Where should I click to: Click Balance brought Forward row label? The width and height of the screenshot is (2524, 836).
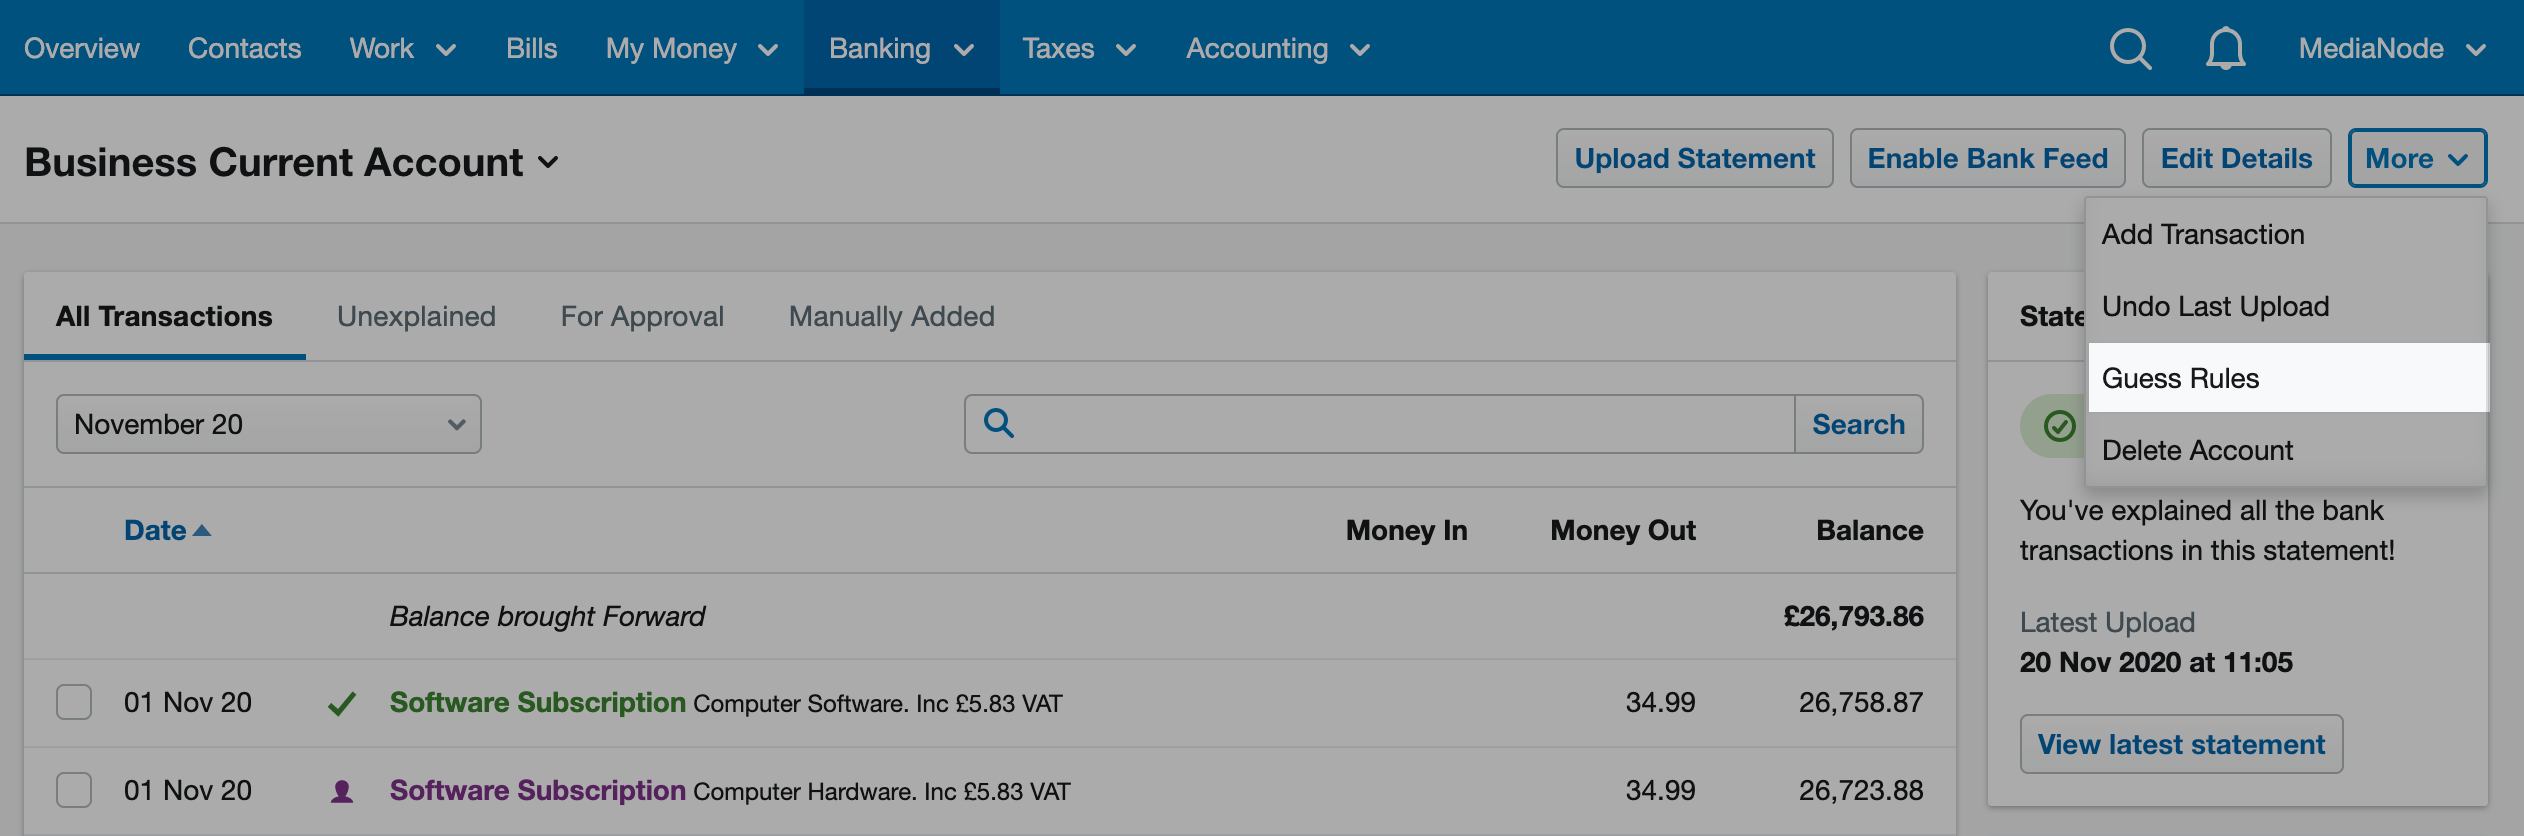coord(547,616)
